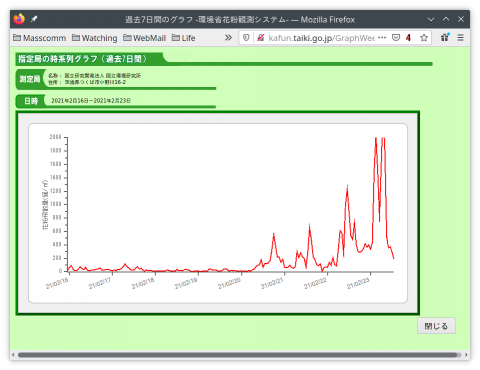480x370 pixels.
Task: Open the Watching bookmarks folder
Action: [95, 38]
